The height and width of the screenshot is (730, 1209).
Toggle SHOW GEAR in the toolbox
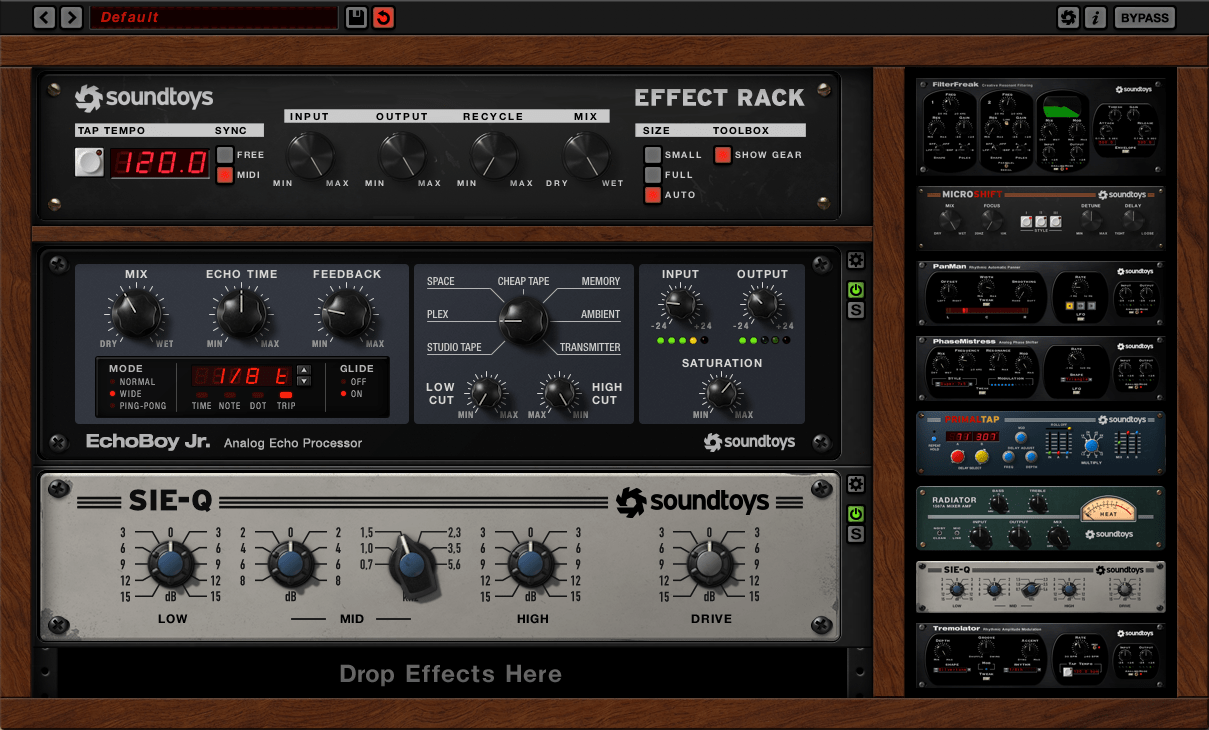722,155
